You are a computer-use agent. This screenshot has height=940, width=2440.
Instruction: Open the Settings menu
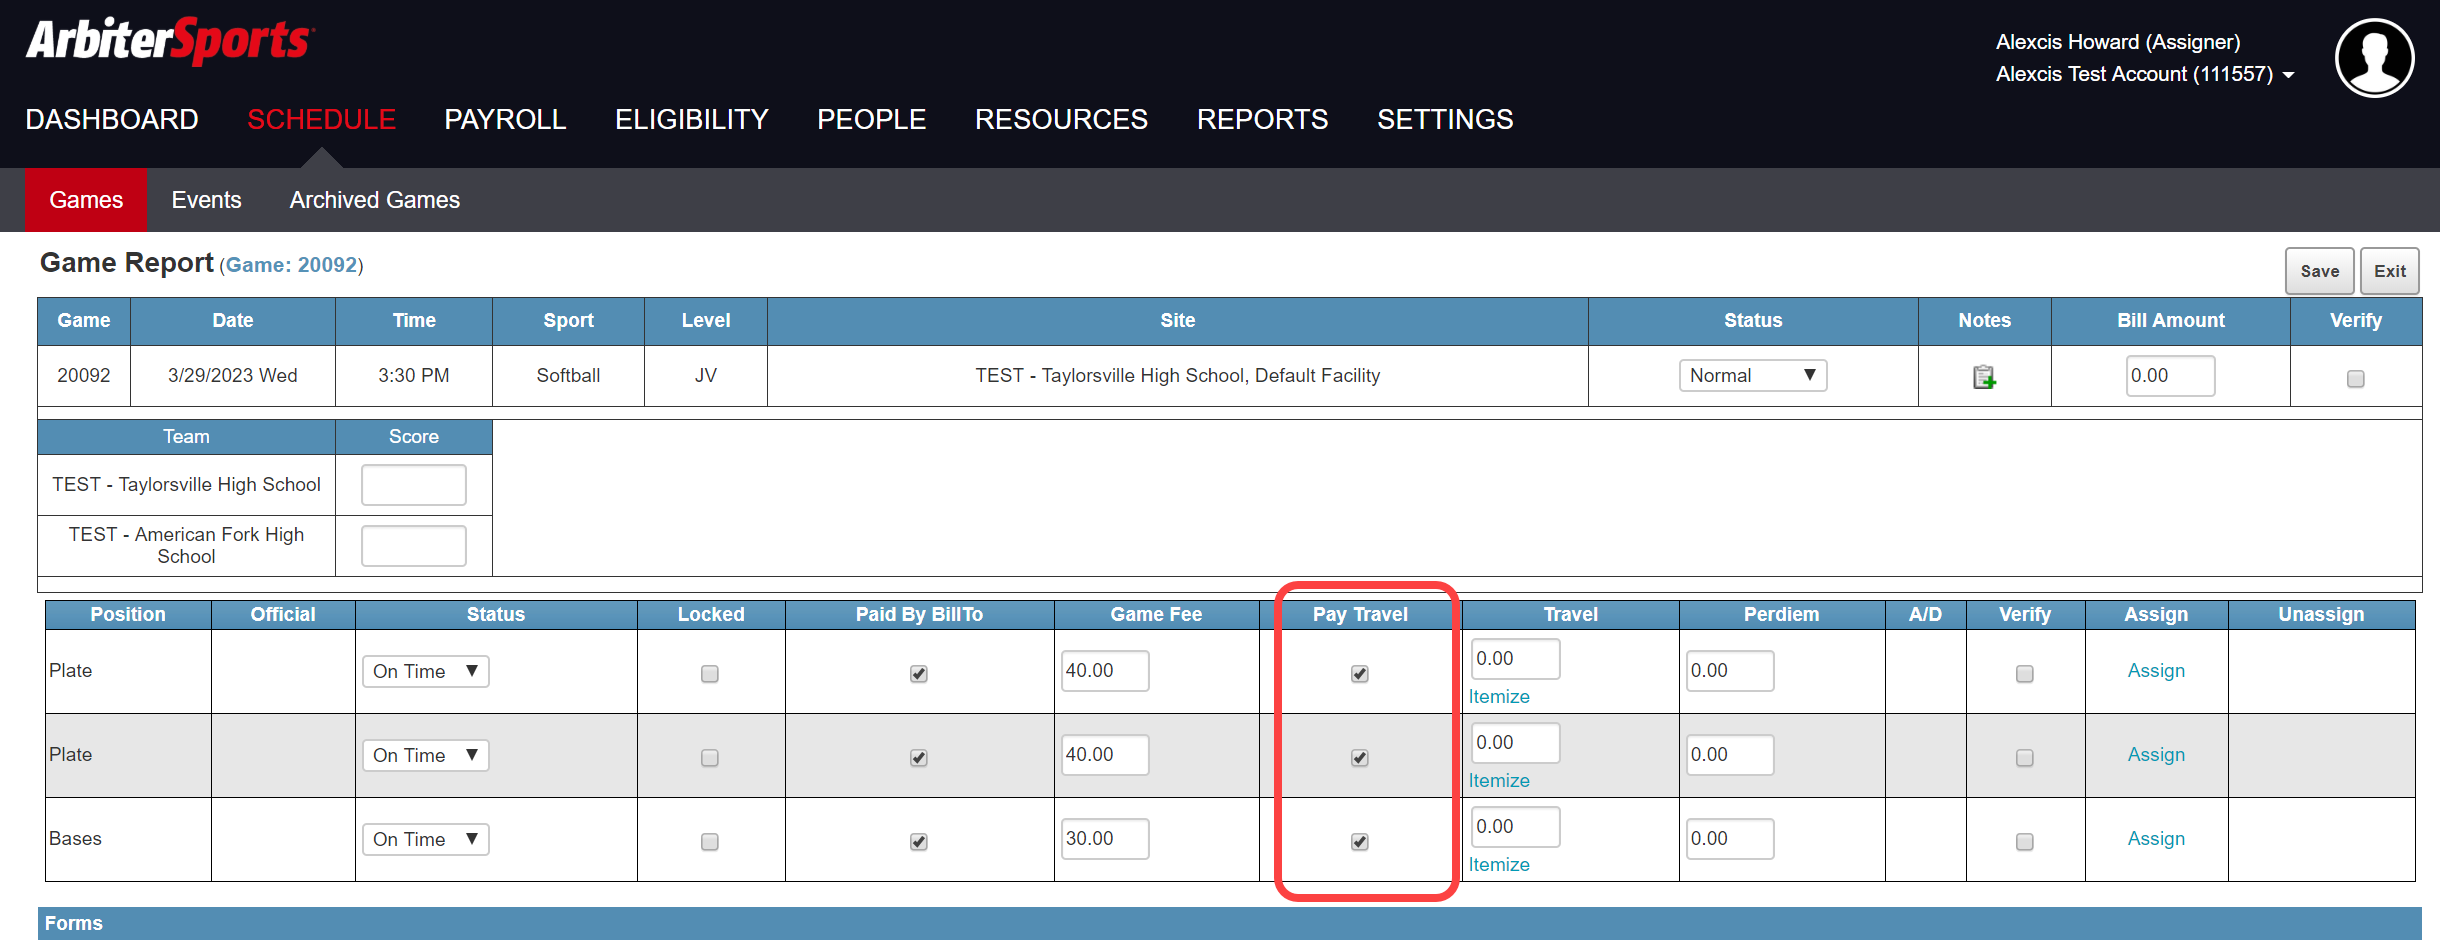point(1445,119)
